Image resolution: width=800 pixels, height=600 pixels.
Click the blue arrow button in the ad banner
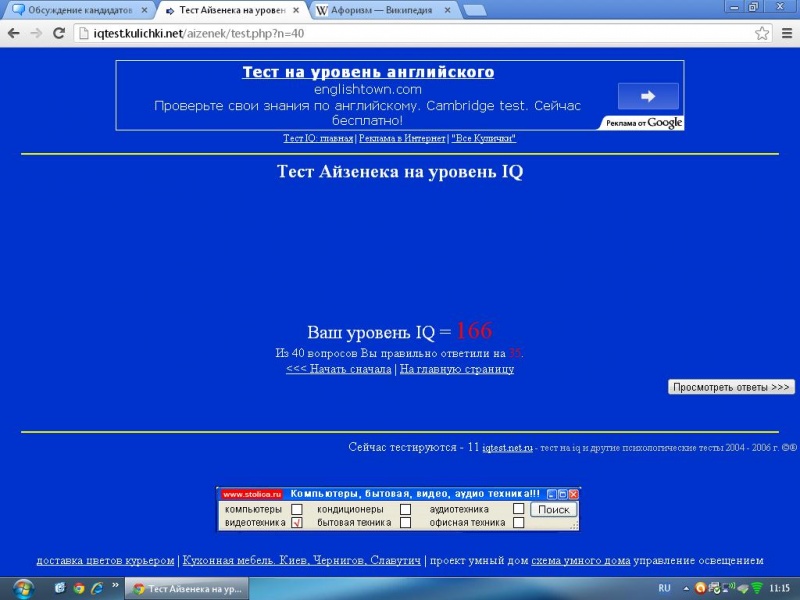[x=648, y=96]
